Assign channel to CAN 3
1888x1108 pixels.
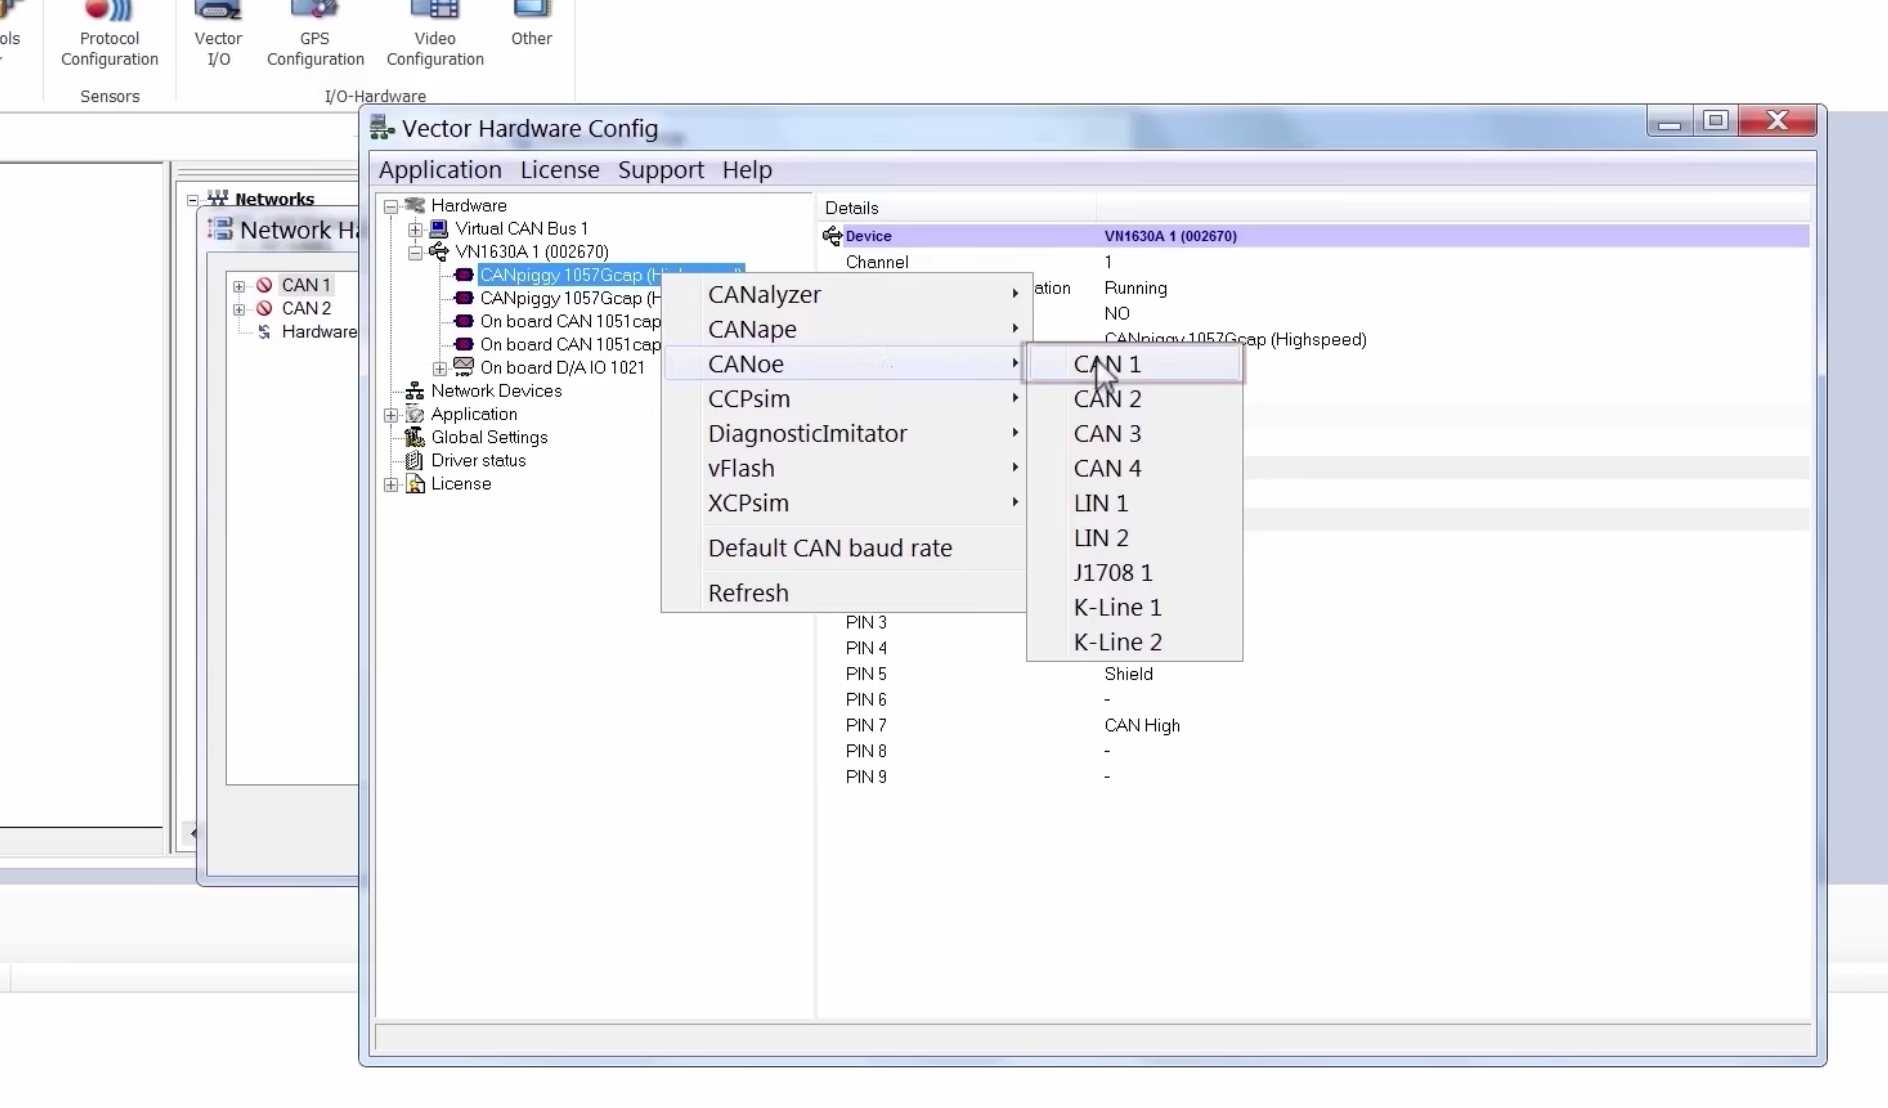(1135, 433)
